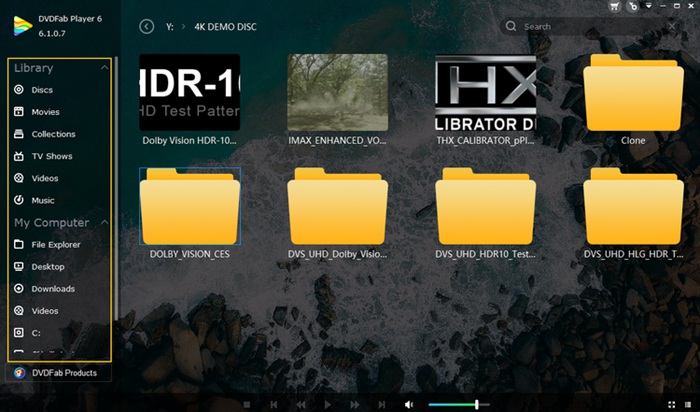This screenshot has width=700, height=412.
Task: Collapse the My Computer section
Action: [104, 222]
